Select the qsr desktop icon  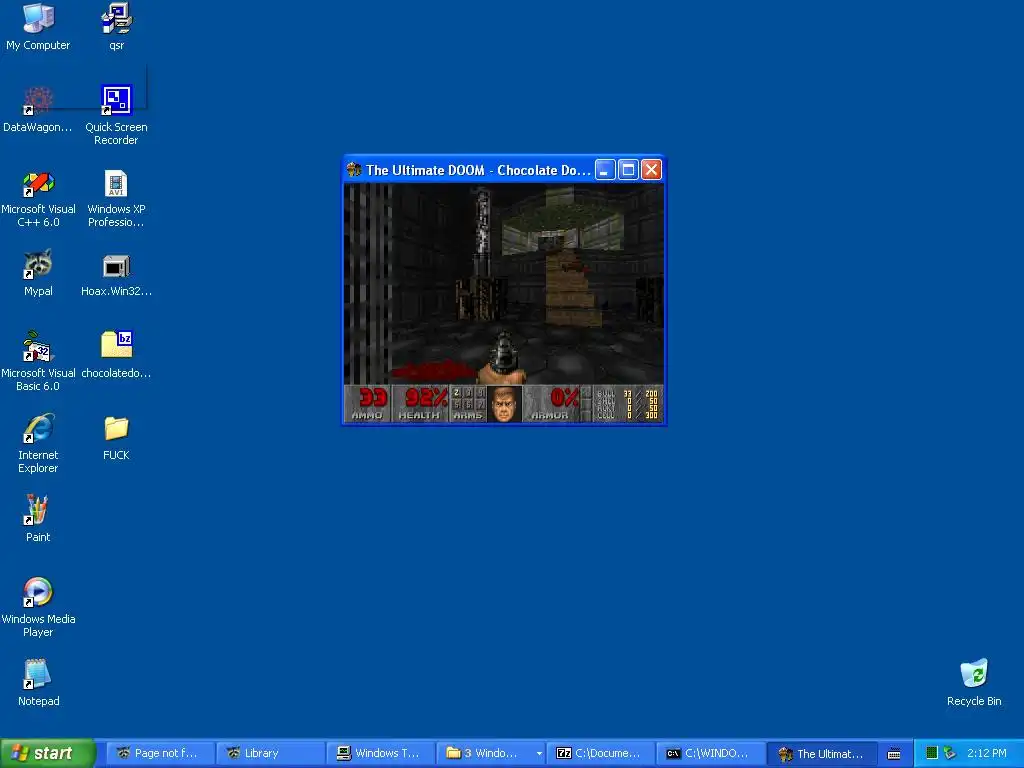[x=116, y=26]
